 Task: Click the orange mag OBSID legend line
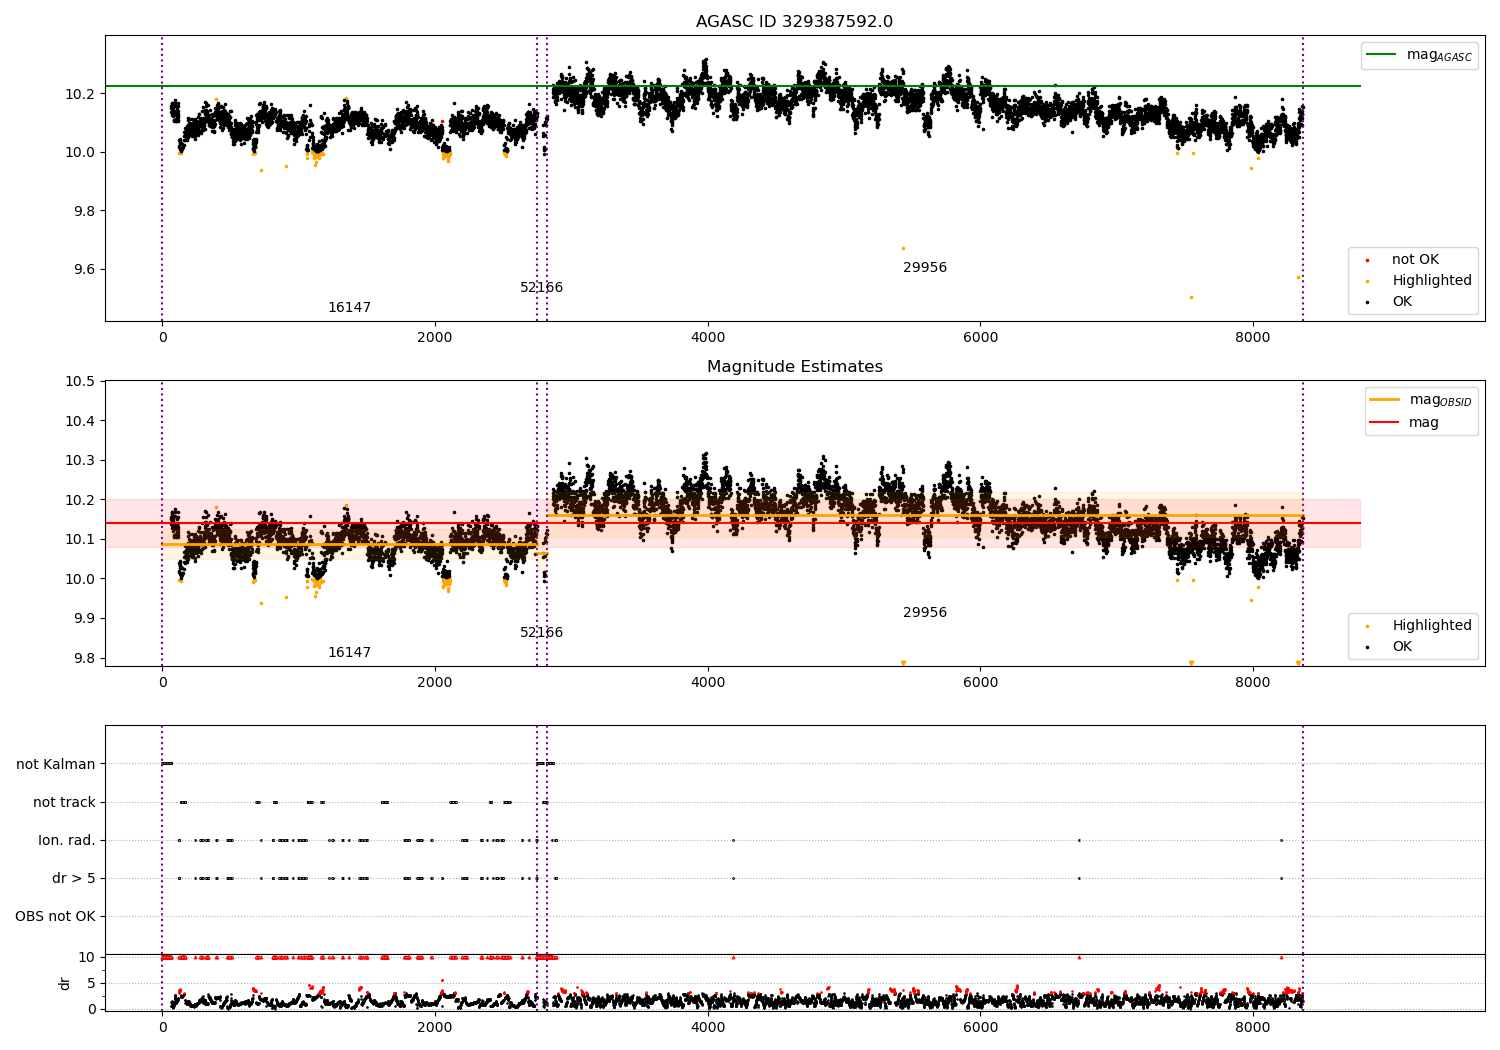[x=1385, y=400]
